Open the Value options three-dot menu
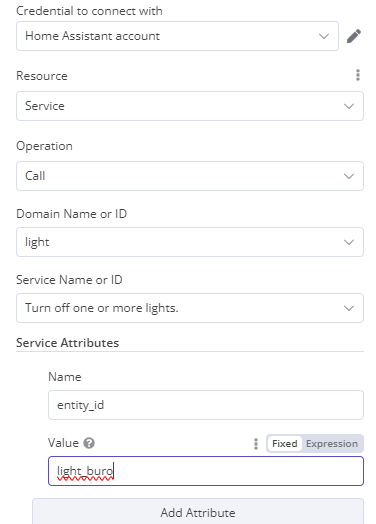 point(256,444)
